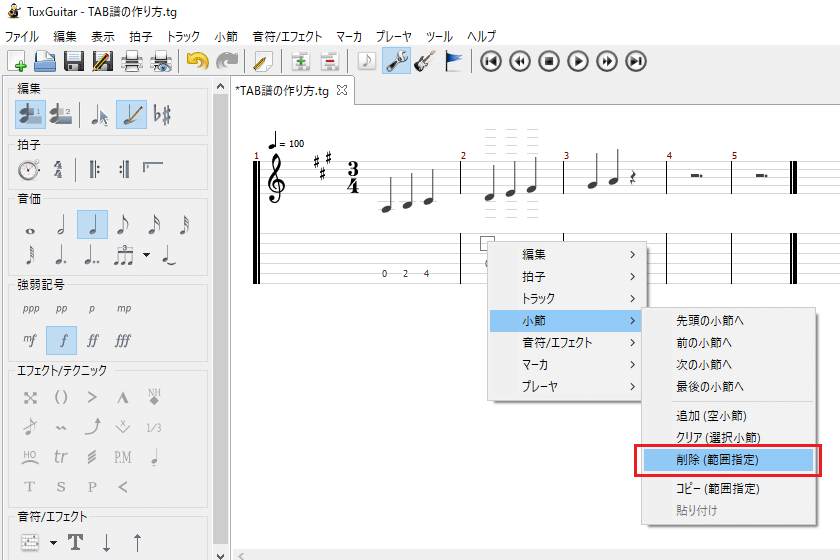The width and height of the screenshot is (840, 560).
Task: Close the TAB譜の作り方.tg tab
Action: (x=342, y=90)
